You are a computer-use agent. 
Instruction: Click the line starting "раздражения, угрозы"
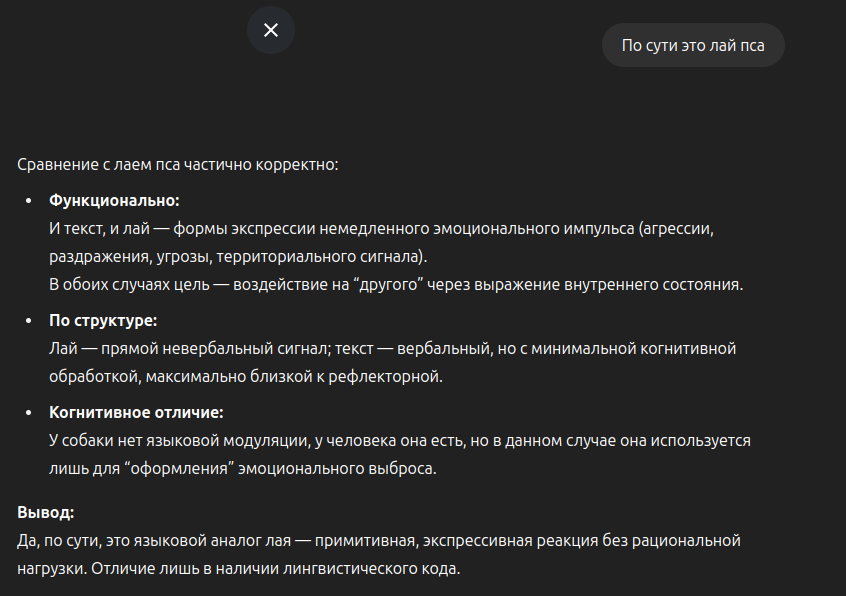click(x=238, y=256)
